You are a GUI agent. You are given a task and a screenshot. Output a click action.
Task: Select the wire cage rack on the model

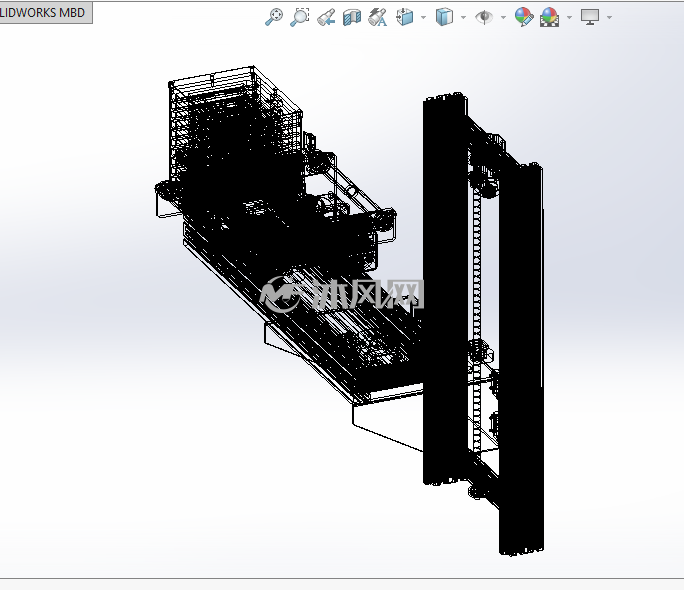(x=236, y=126)
